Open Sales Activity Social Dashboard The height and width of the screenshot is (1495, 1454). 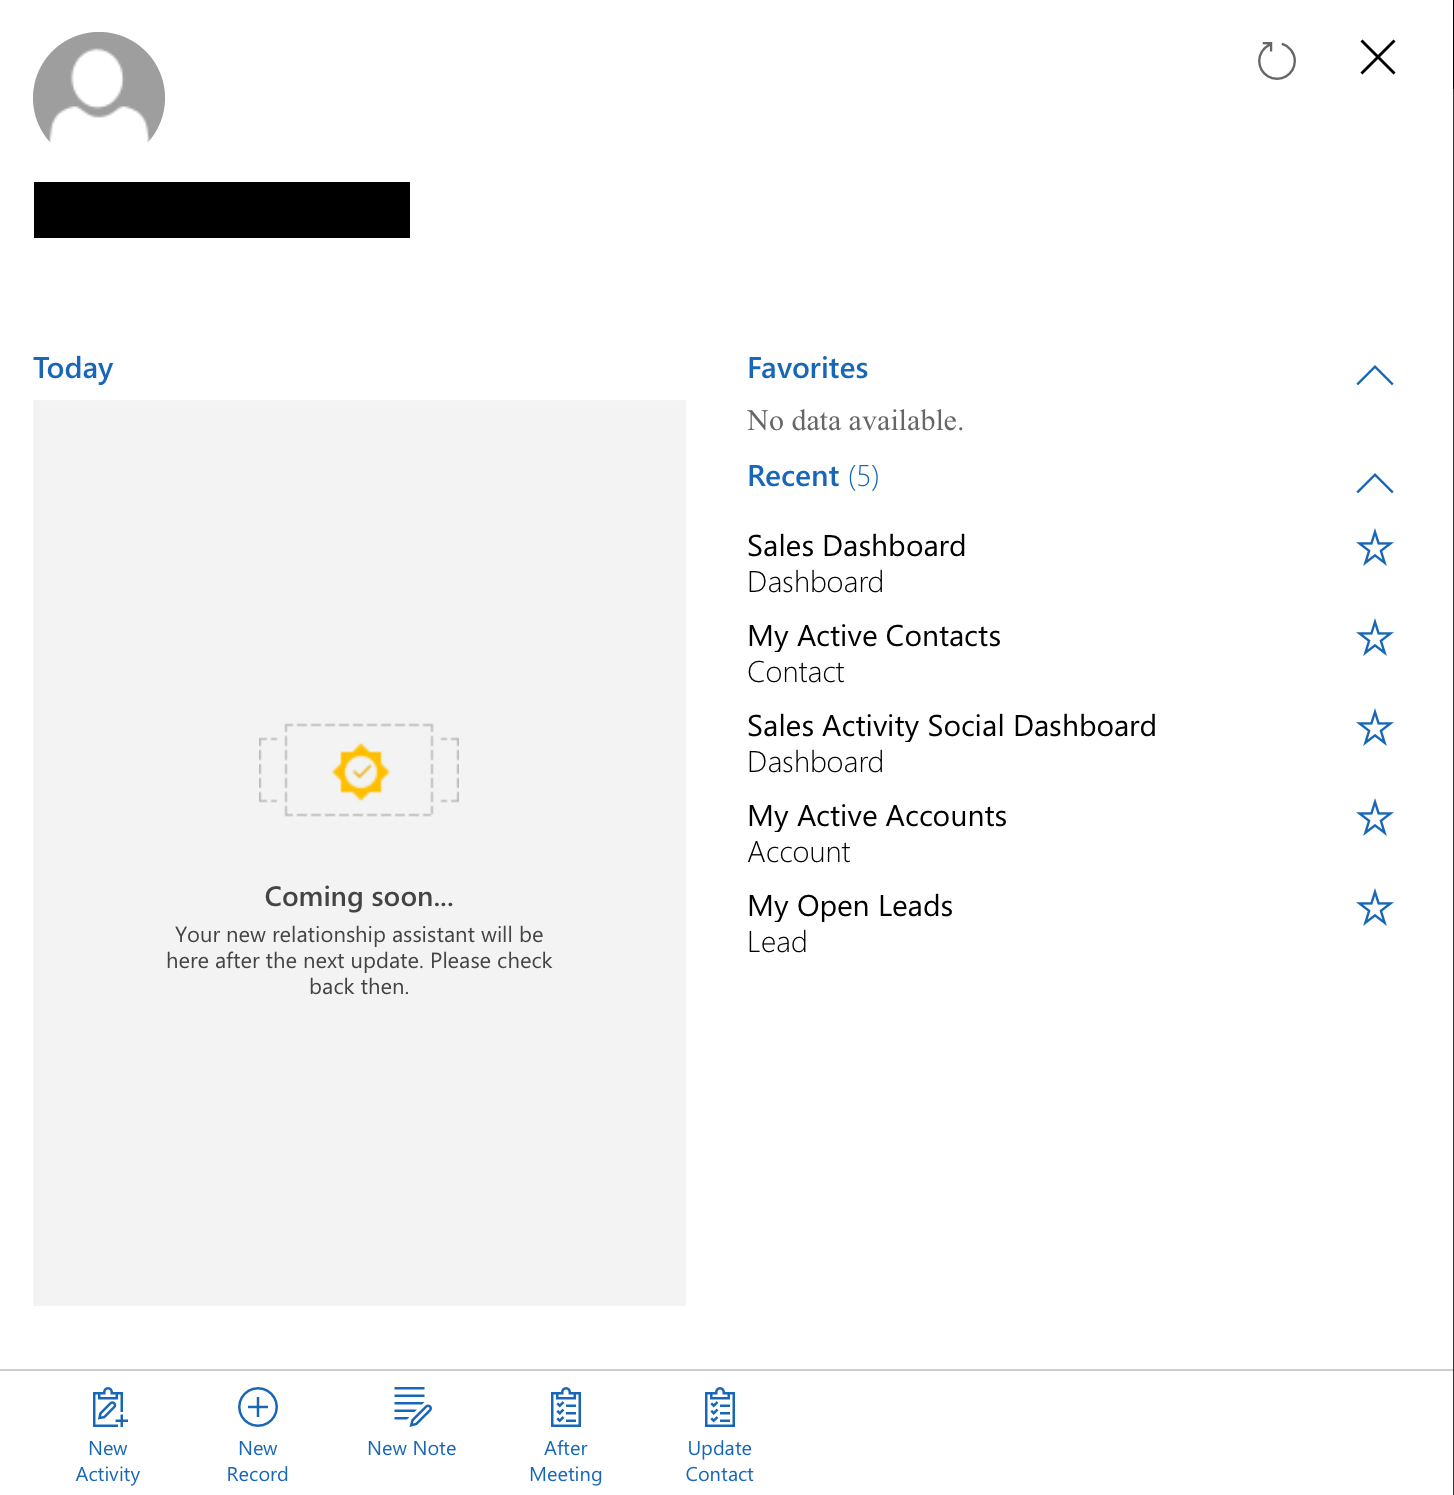[952, 743]
